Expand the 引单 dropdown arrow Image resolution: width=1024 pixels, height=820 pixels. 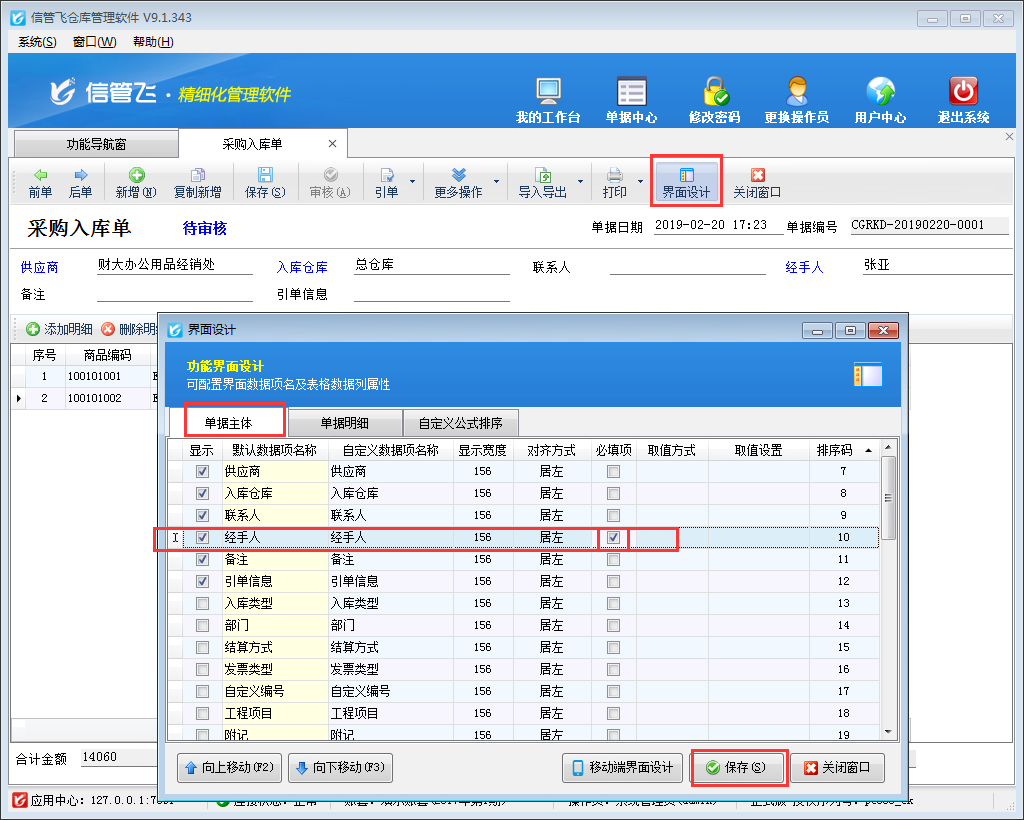coord(412,182)
